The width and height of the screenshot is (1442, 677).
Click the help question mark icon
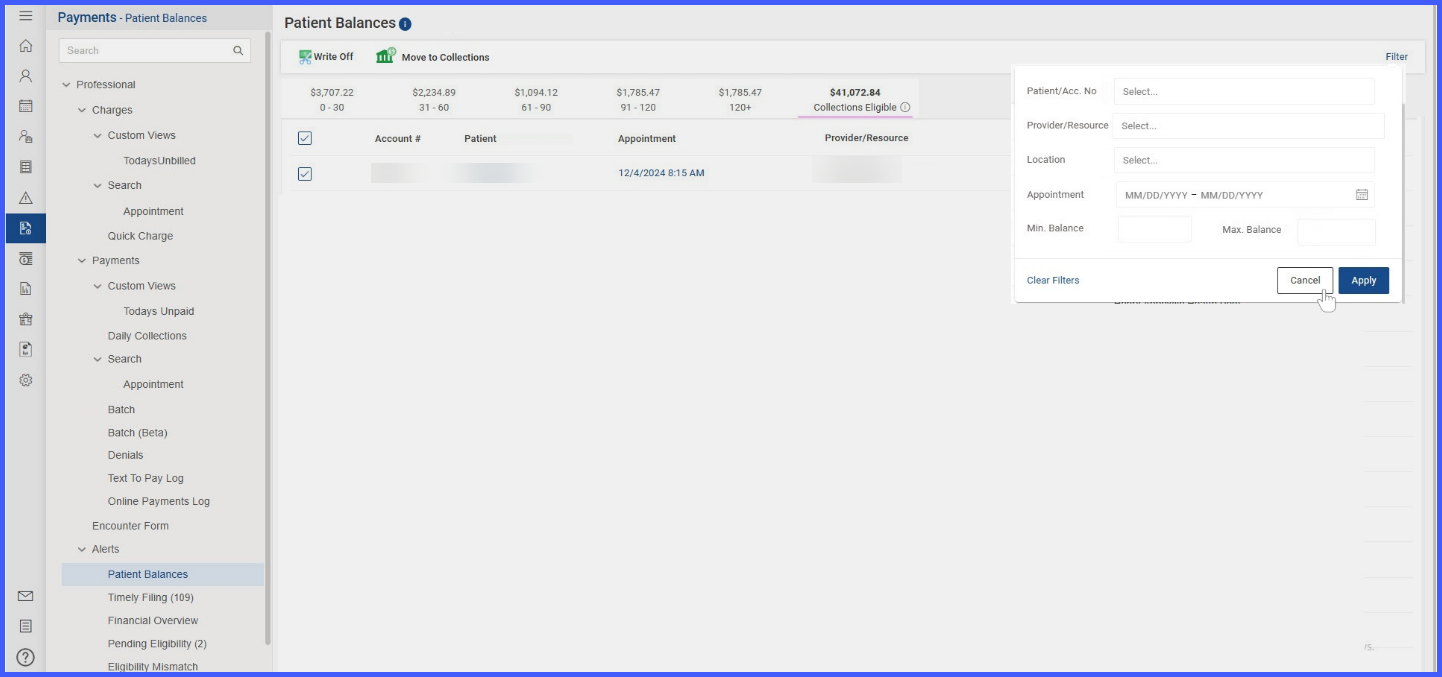[x=26, y=657]
